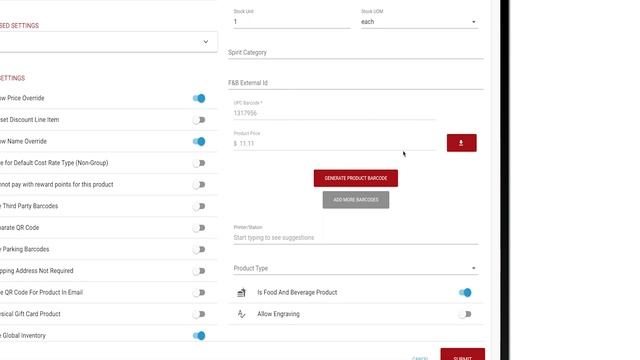Viewport: 640px width, 360px height.
Task: Click the Stock Unit input field
Action: tap(292, 22)
